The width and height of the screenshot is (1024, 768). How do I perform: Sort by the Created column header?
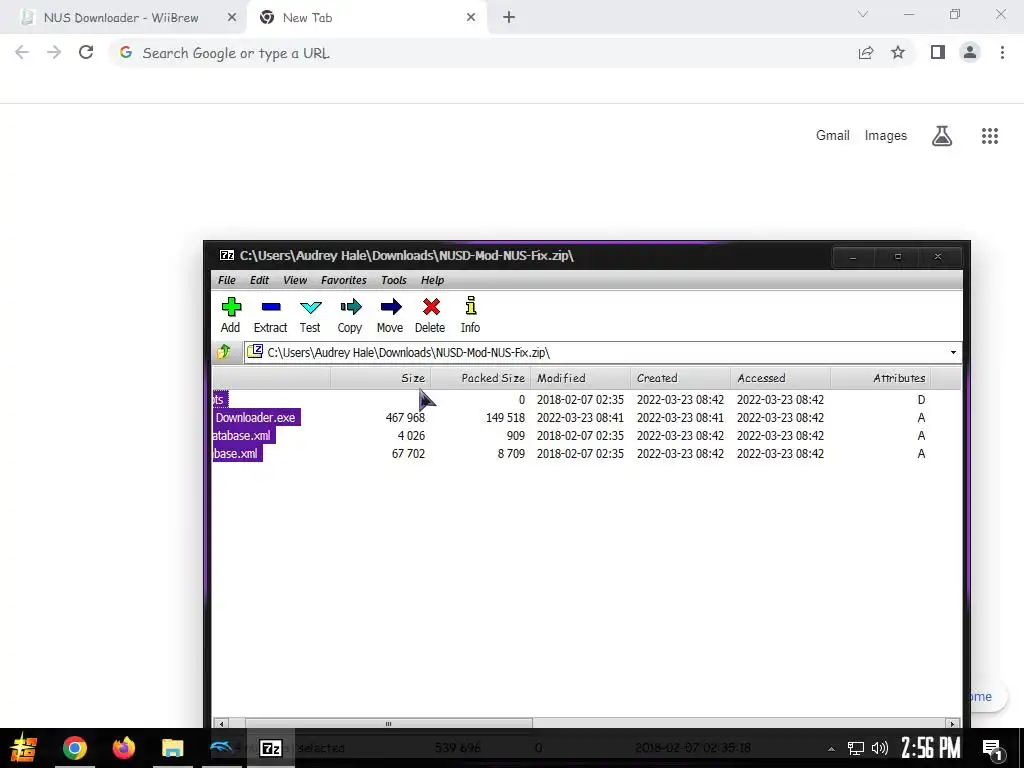680,378
